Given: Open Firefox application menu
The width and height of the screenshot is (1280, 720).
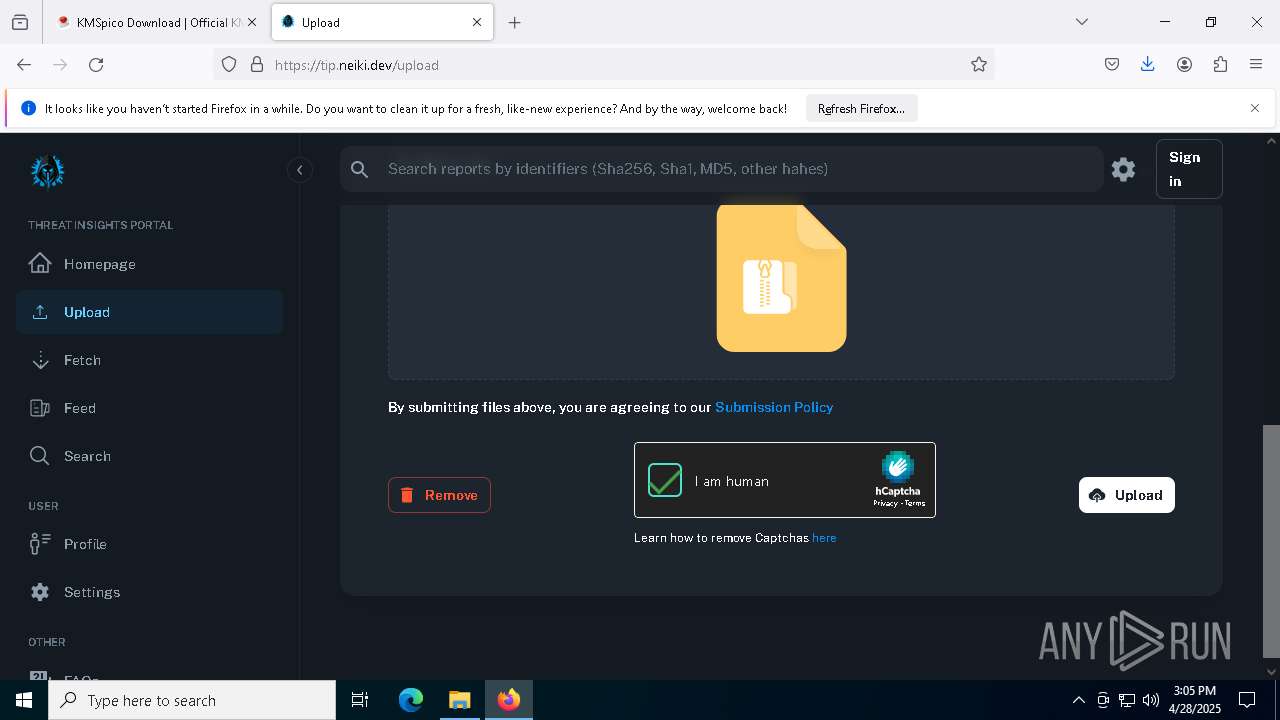Looking at the screenshot, I should 1256,65.
